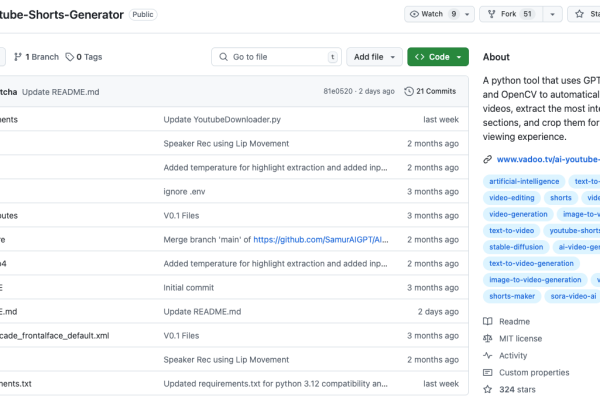600x400 pixels.
Task: Open the latest commit message Update README.md in header
Action: tap(60, 92)
